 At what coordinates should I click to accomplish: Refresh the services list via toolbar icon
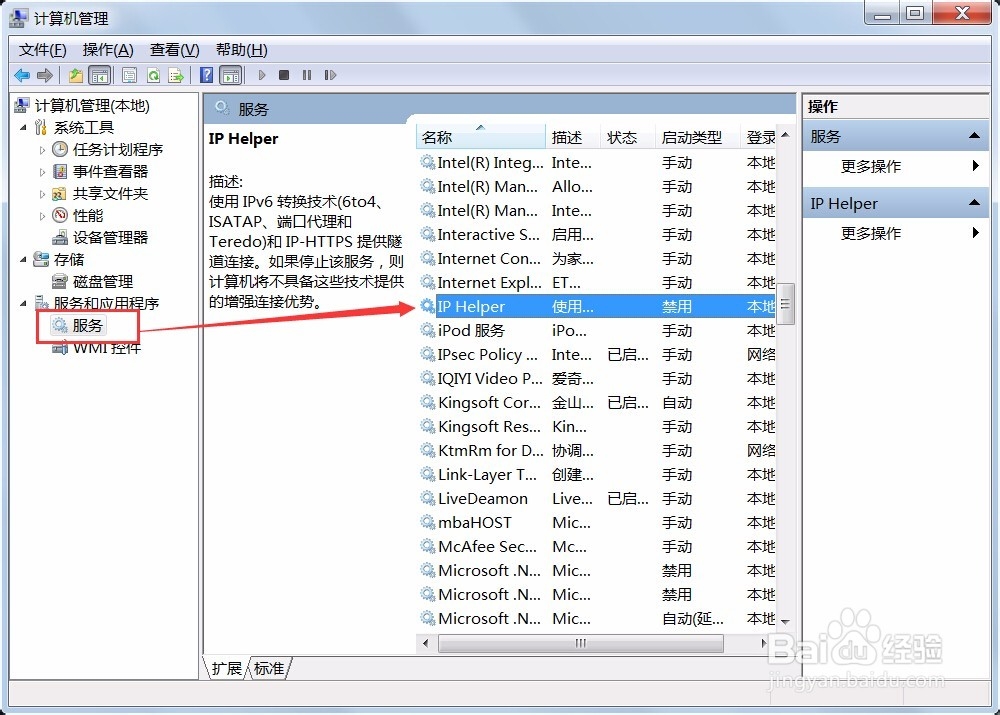(155, 75)
